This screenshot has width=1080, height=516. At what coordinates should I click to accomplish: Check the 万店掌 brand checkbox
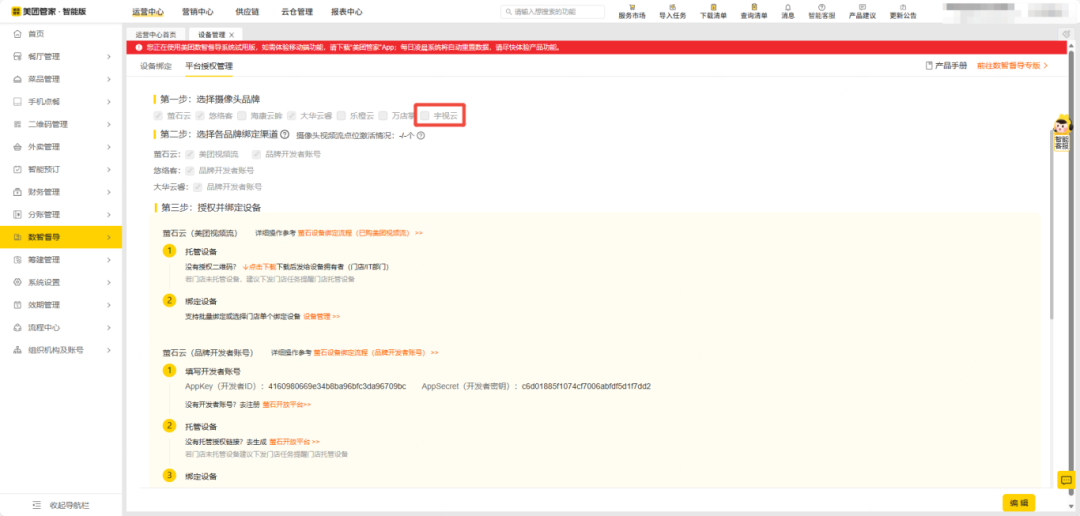pos(383,116)
